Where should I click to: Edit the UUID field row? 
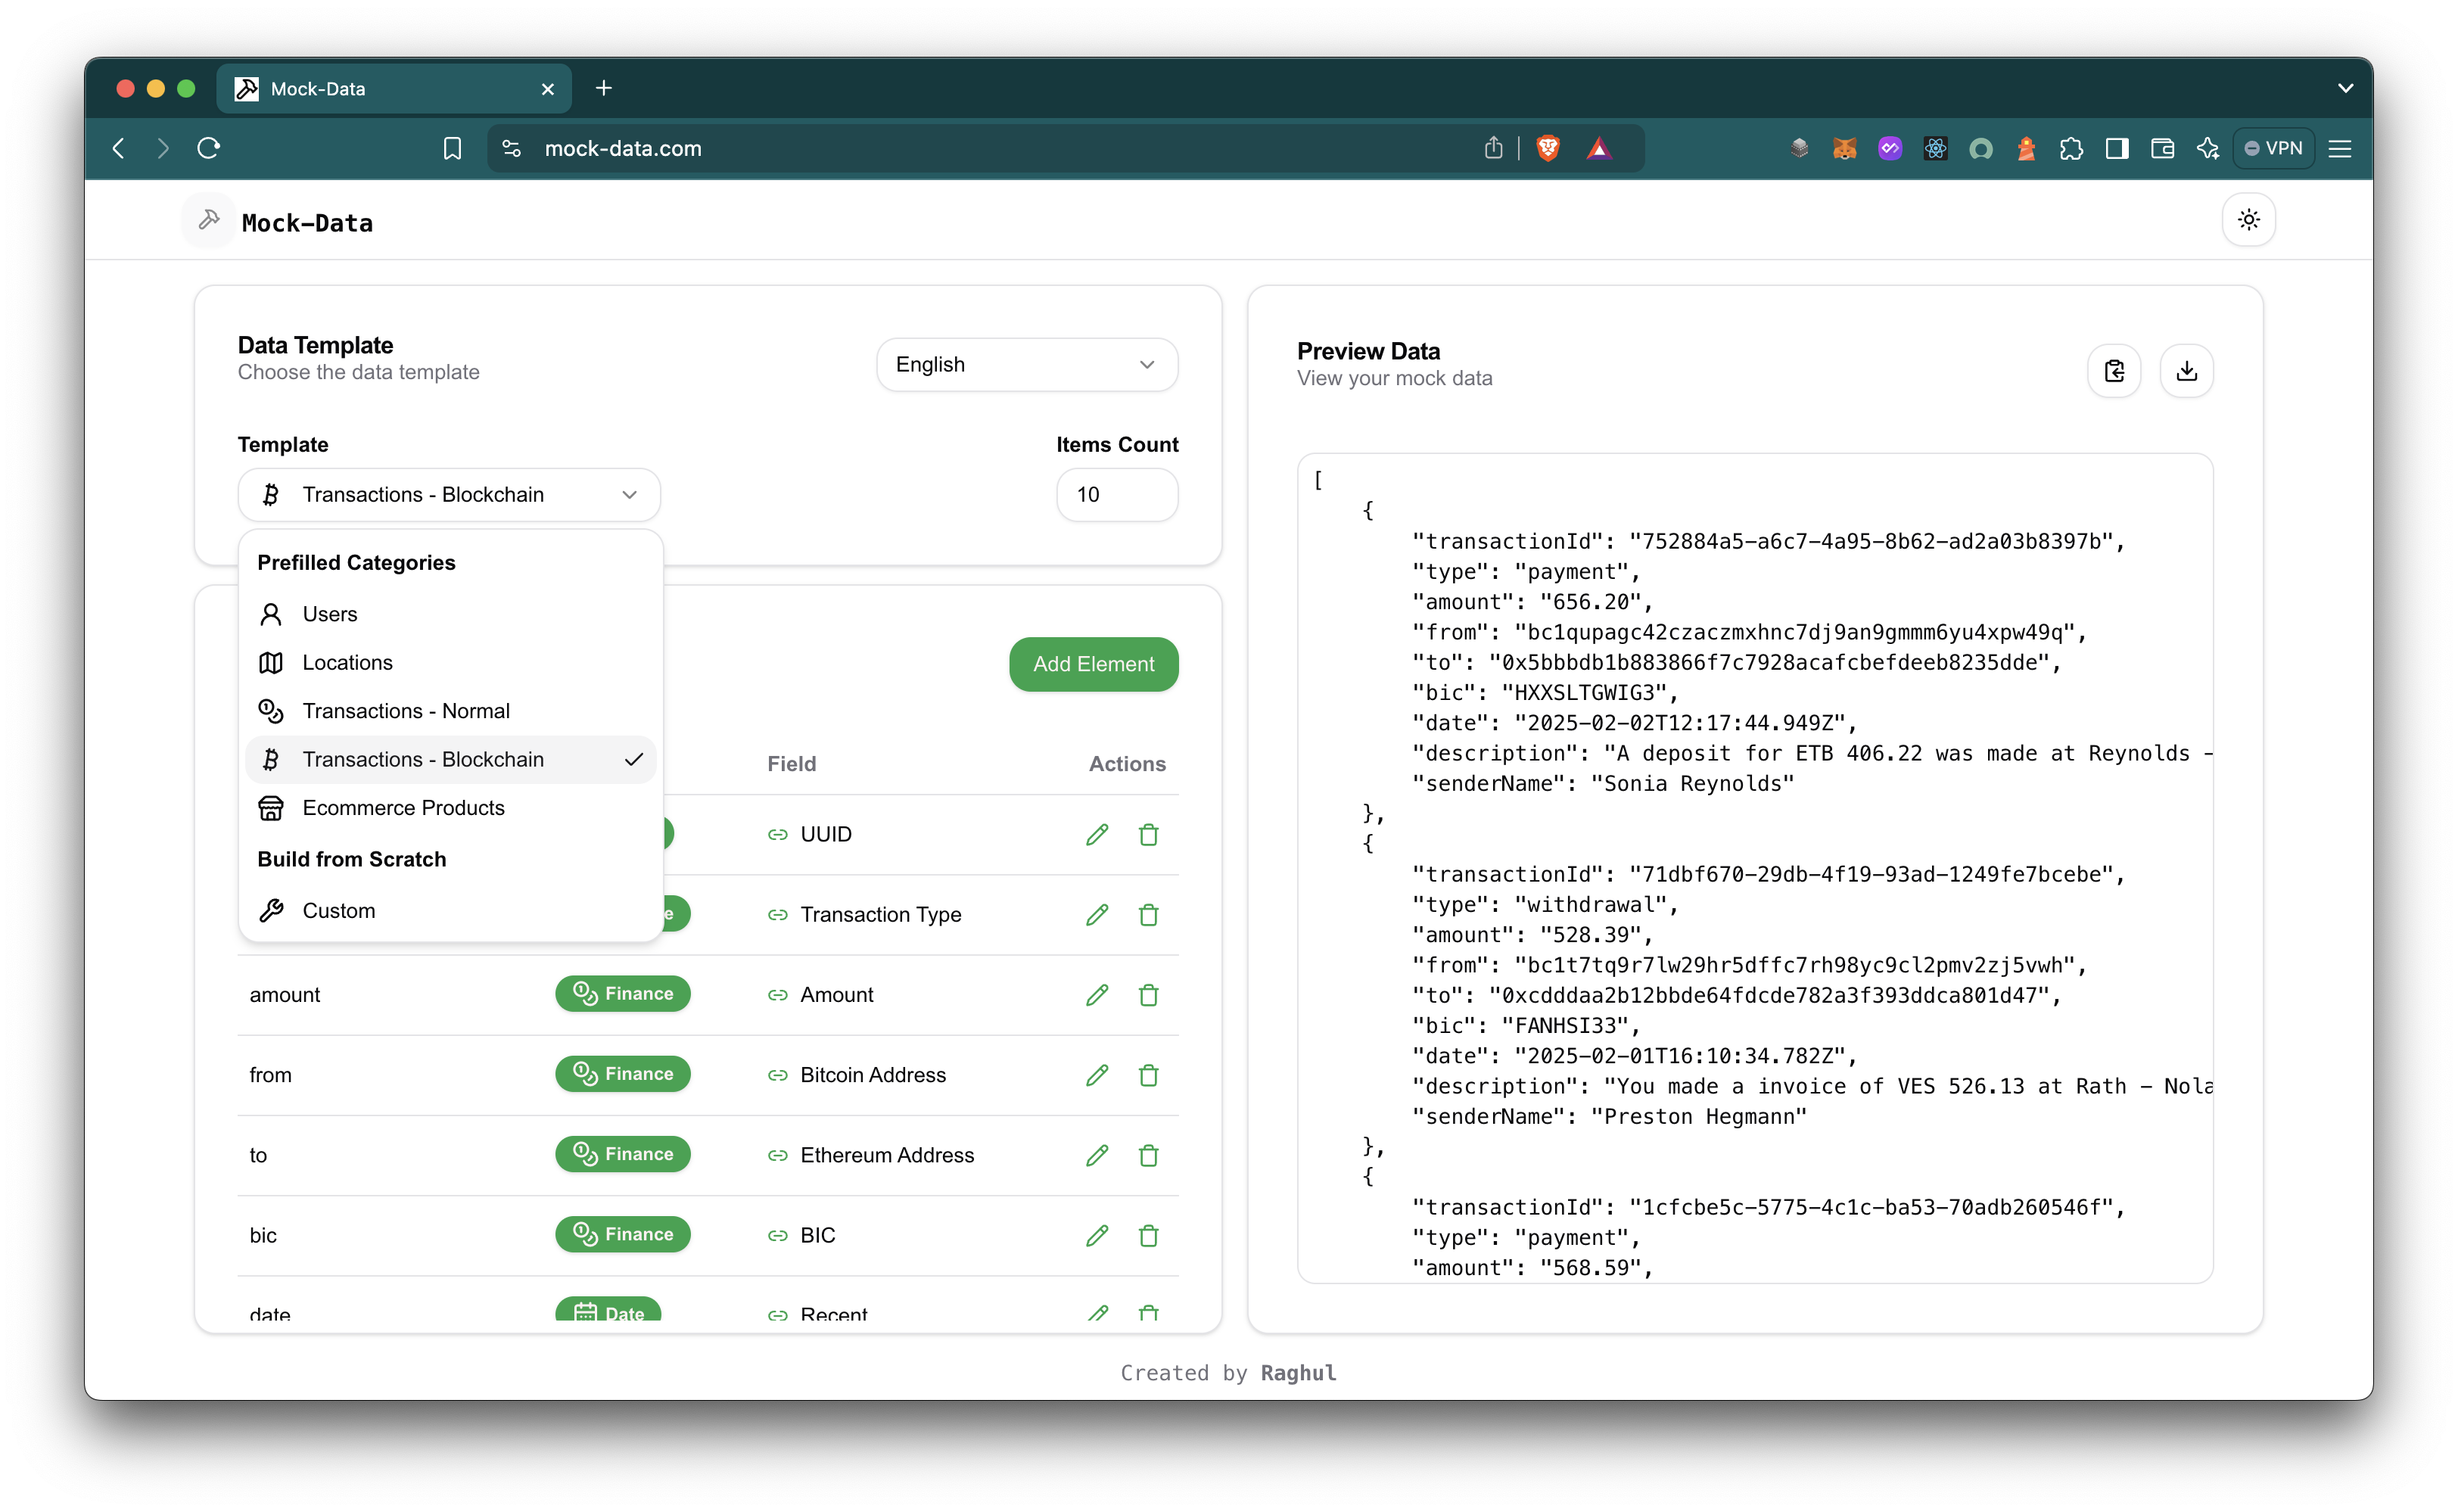(1097, 834)
